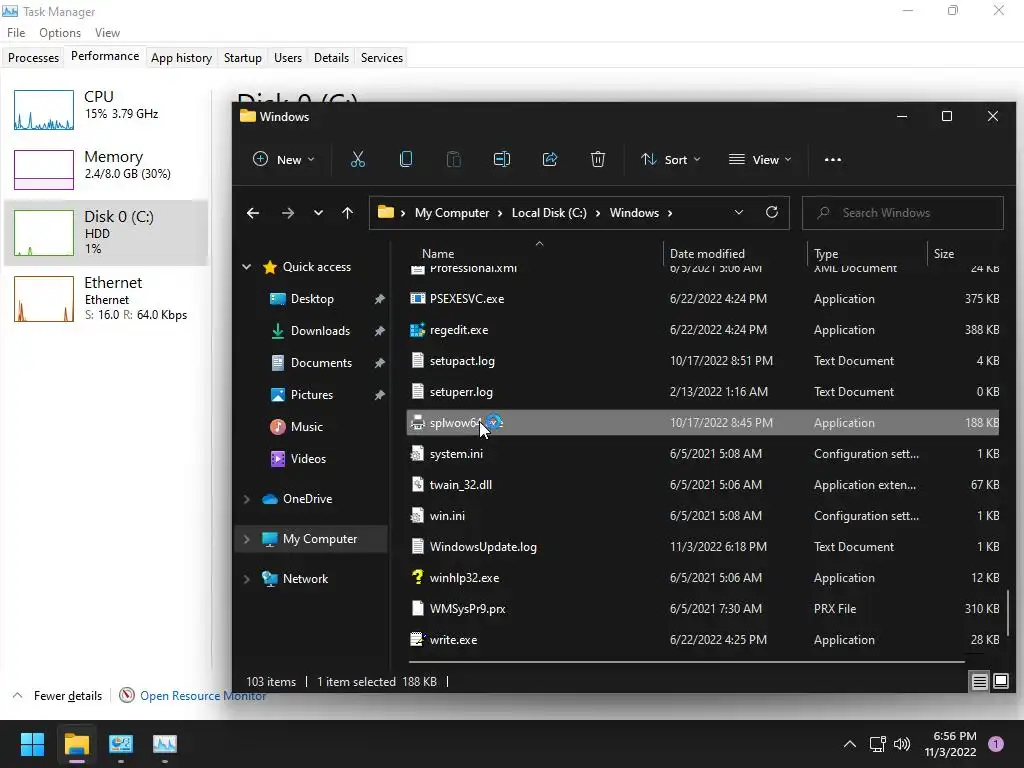
Task: Switch to details view icon in status bar
Action: tap(980, 682)
